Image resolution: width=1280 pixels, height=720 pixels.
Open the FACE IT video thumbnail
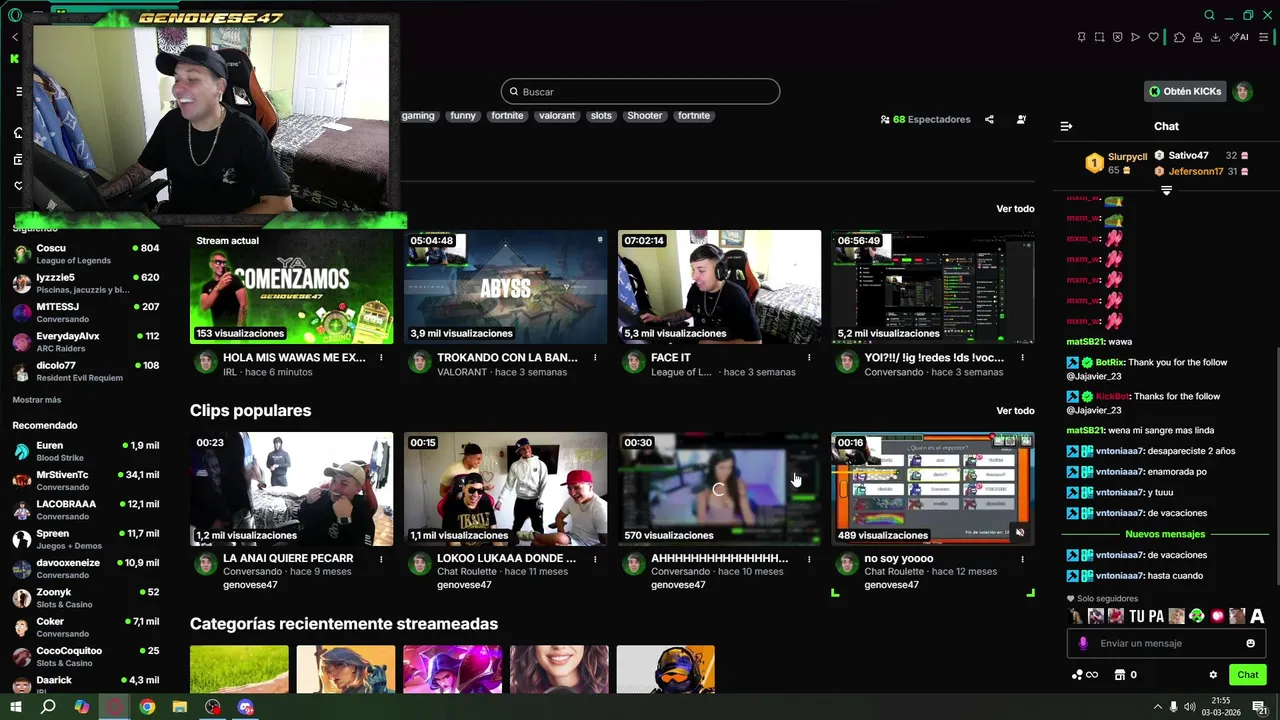pyautogui.click(x=719, y=287)
